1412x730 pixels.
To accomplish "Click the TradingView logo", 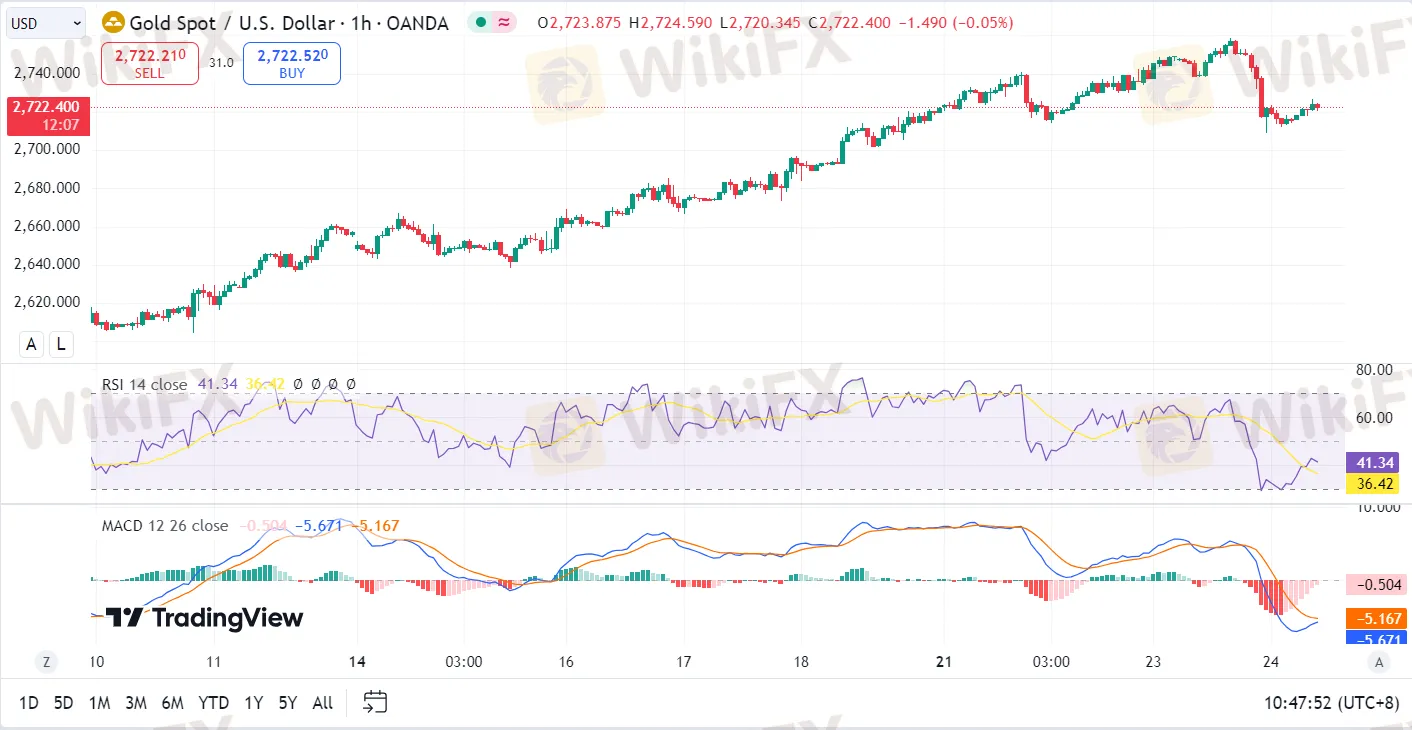I will pos(204,618).
